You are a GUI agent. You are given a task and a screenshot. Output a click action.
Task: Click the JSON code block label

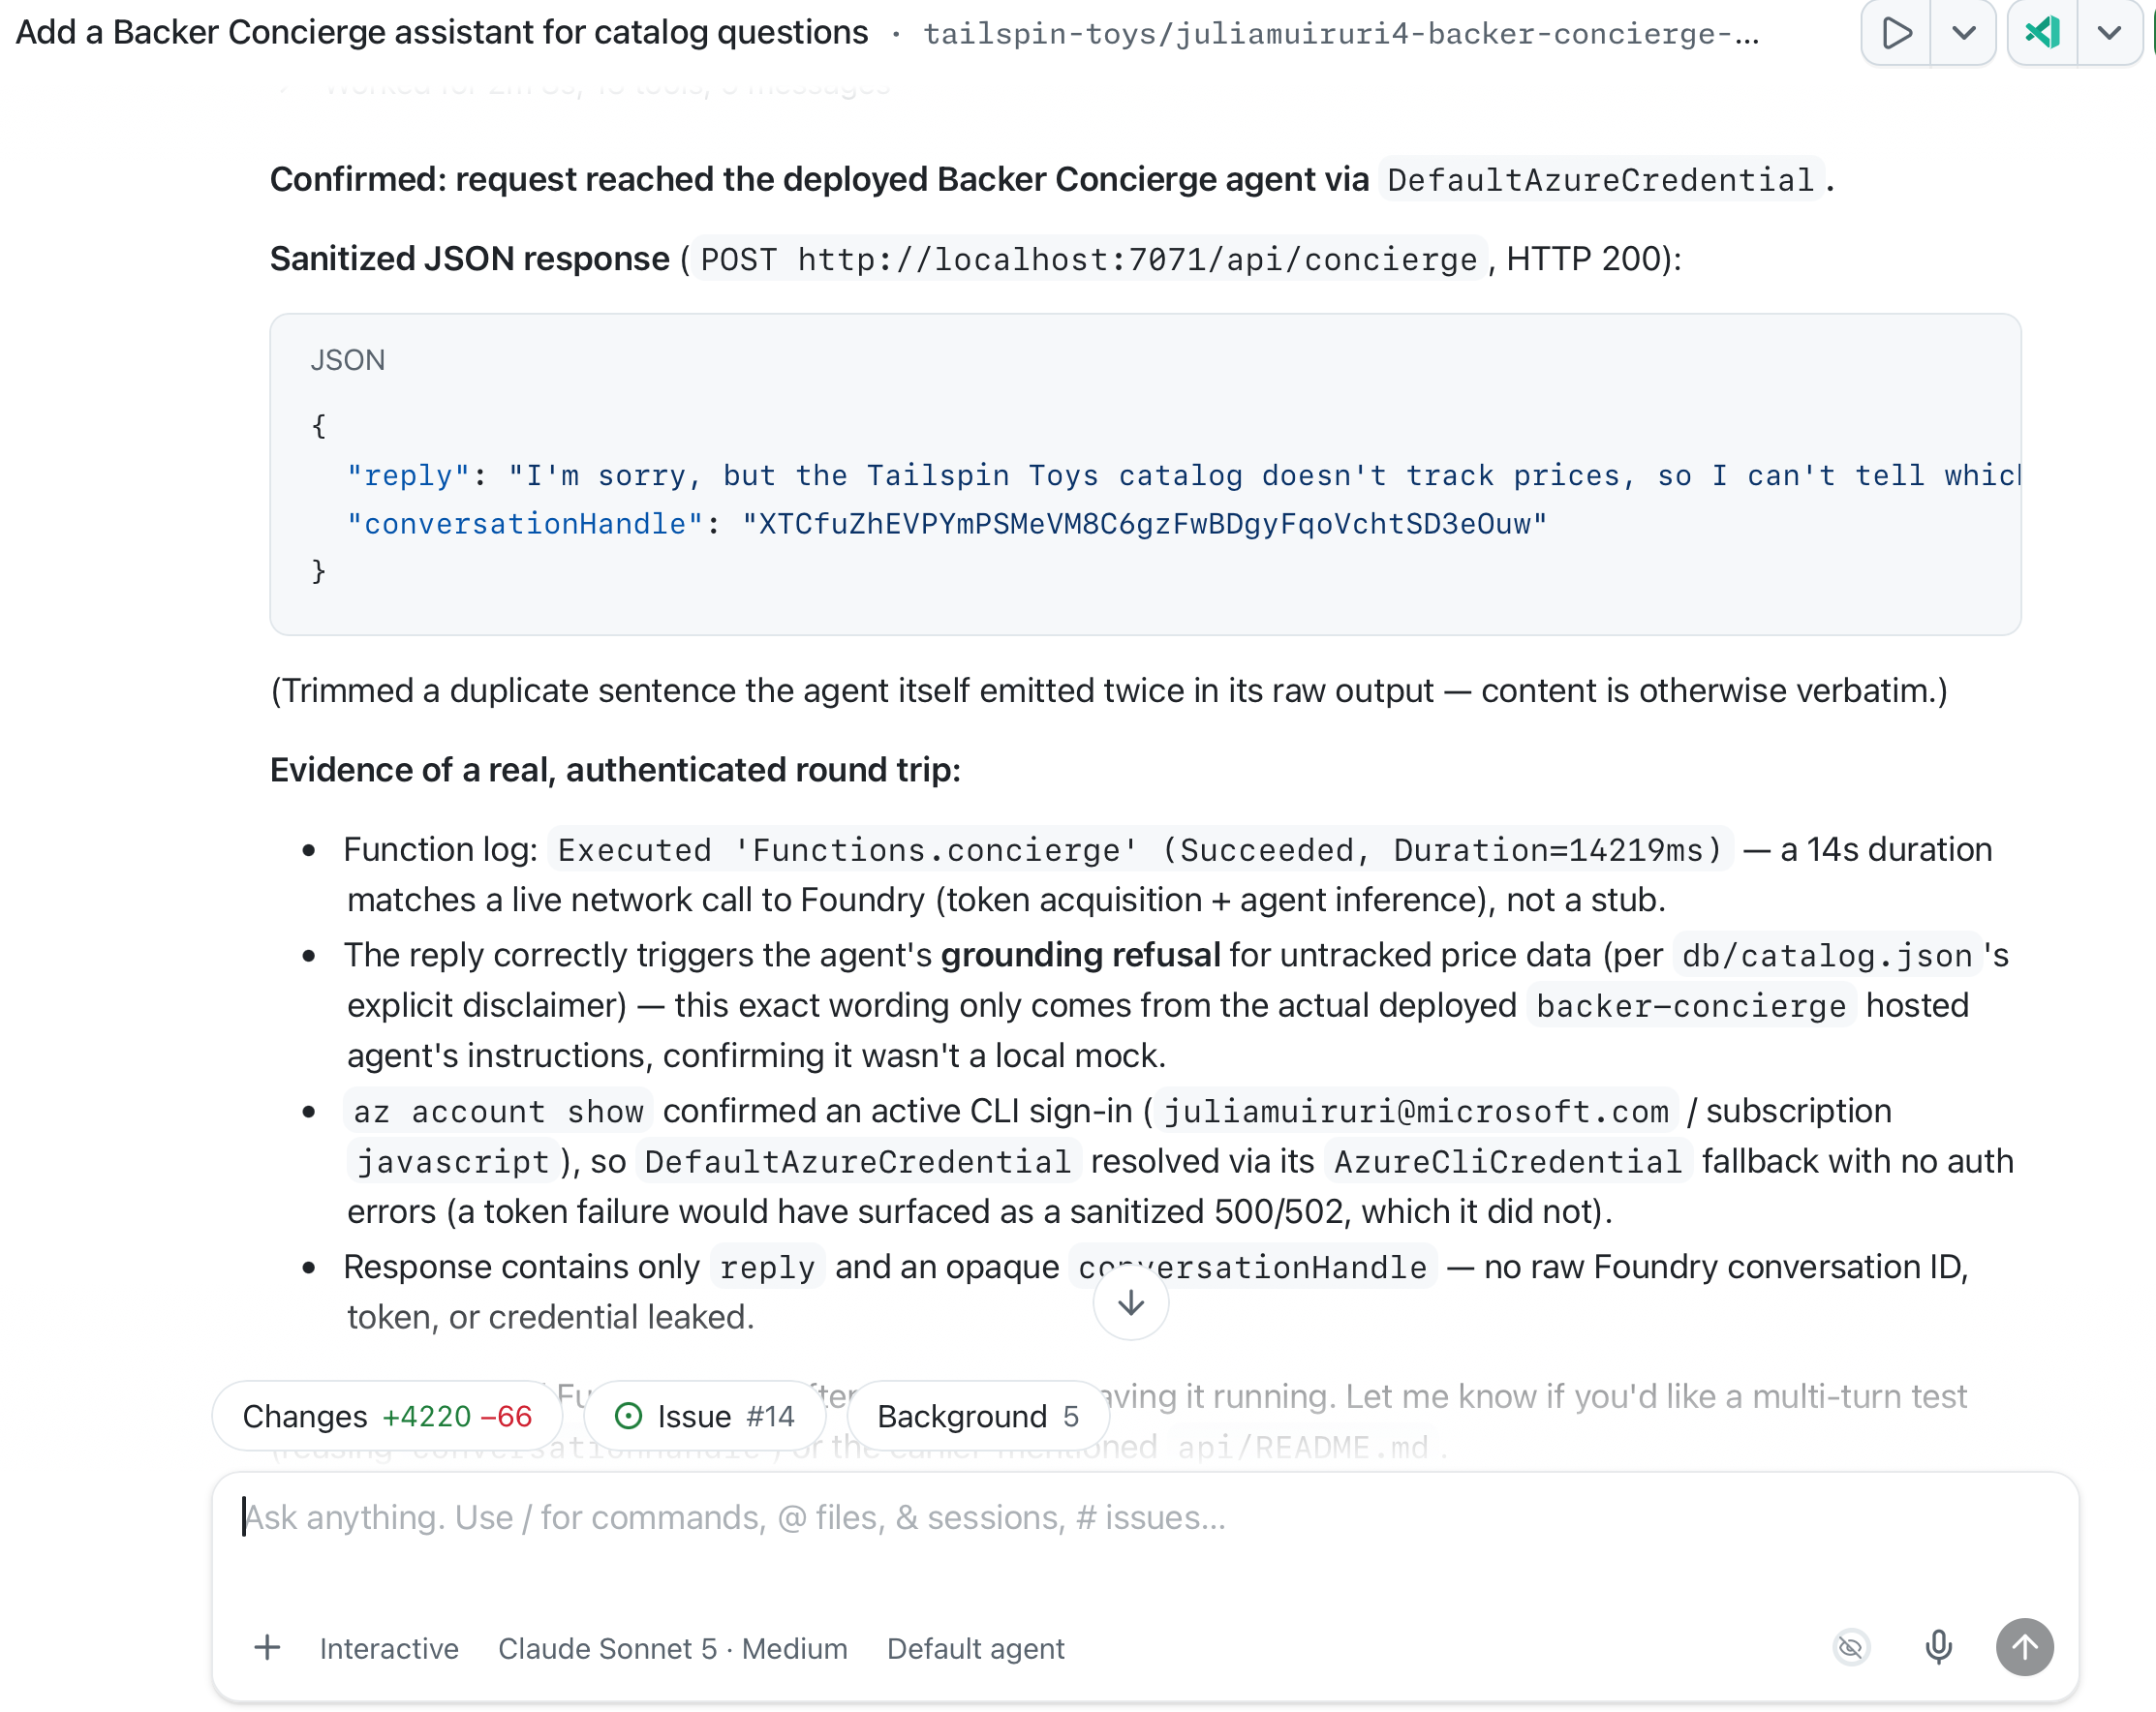[x=347, y=360]
